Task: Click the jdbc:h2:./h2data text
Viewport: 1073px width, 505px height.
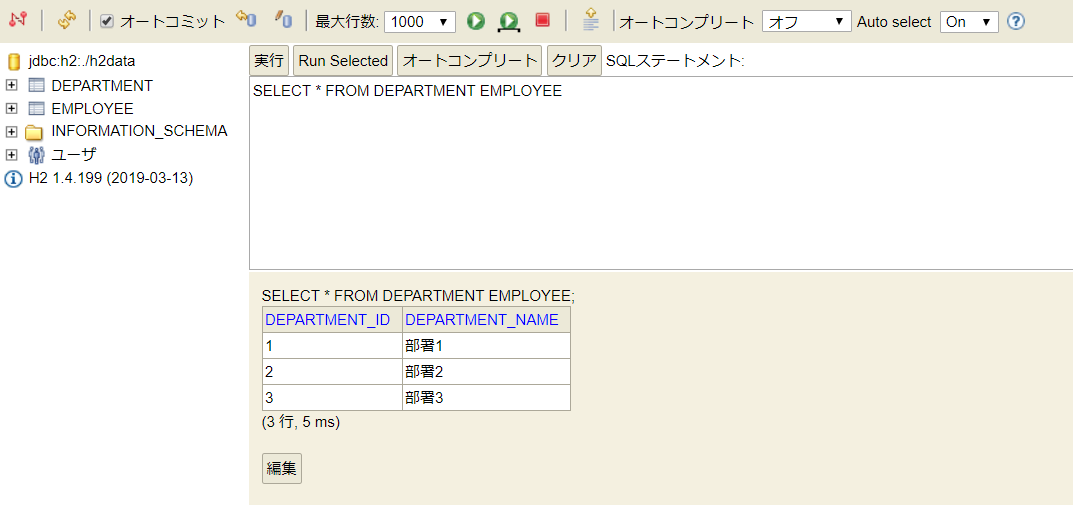Action: (x=82, y=61)
